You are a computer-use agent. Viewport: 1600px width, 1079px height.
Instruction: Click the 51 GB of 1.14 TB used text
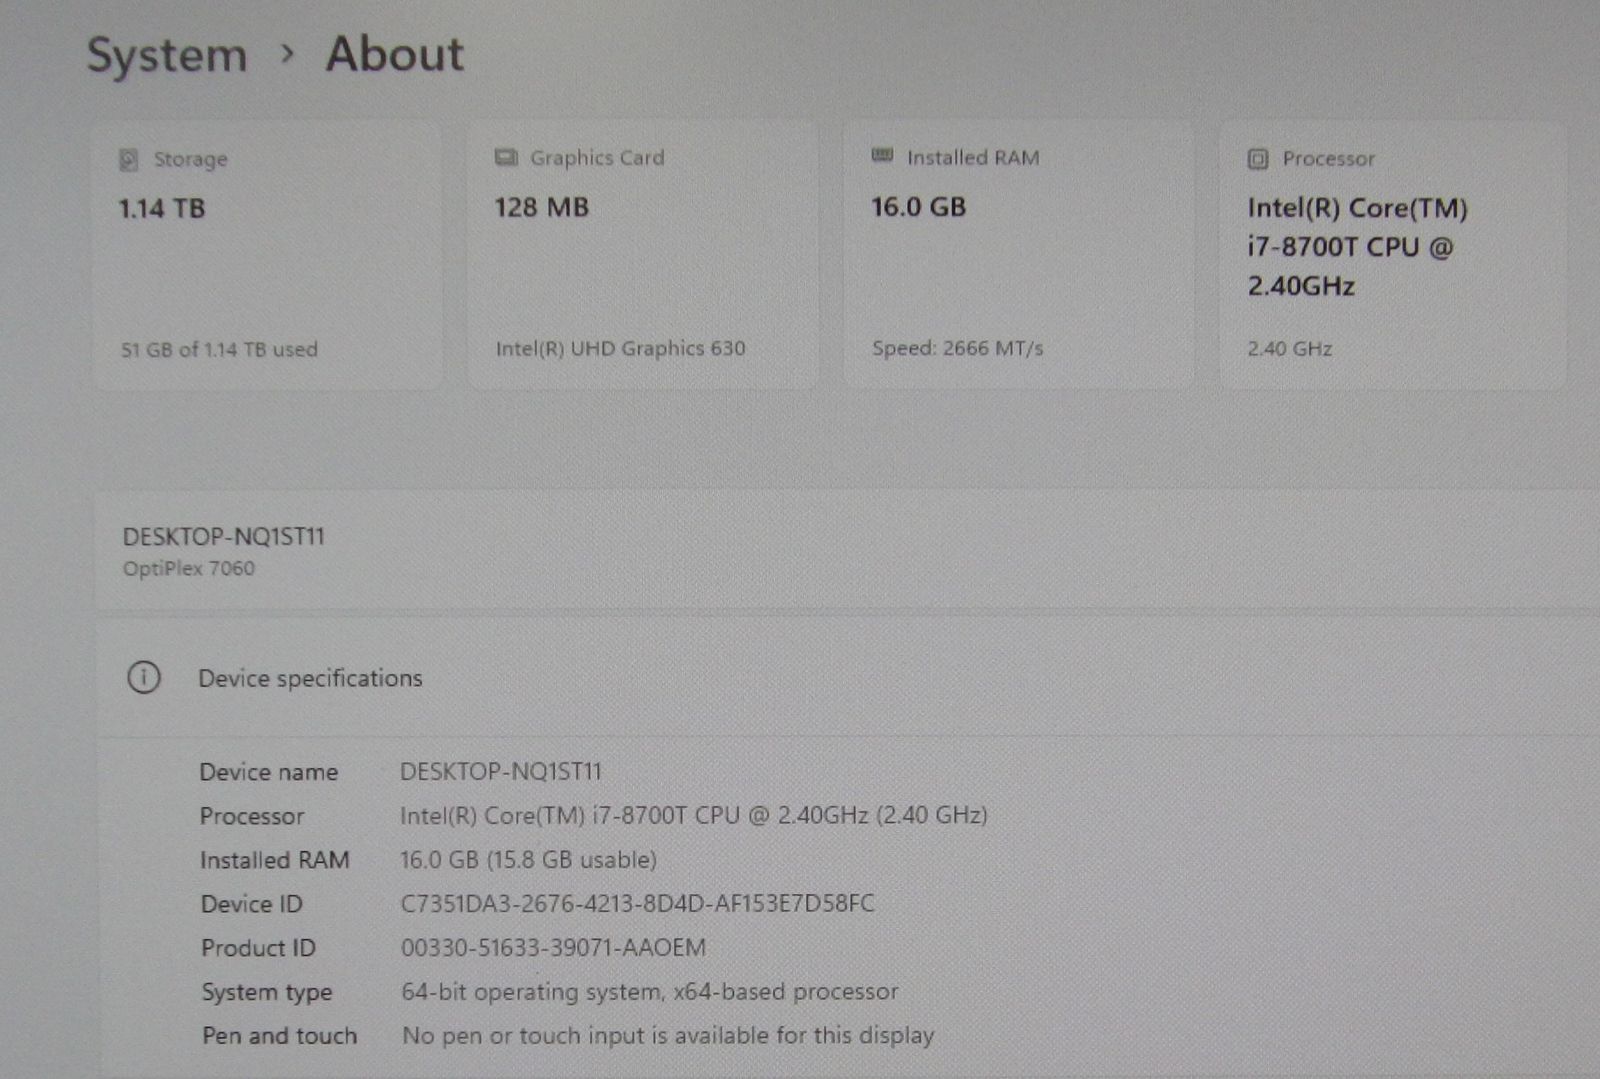pyautogui.click(x=219, y=350)
